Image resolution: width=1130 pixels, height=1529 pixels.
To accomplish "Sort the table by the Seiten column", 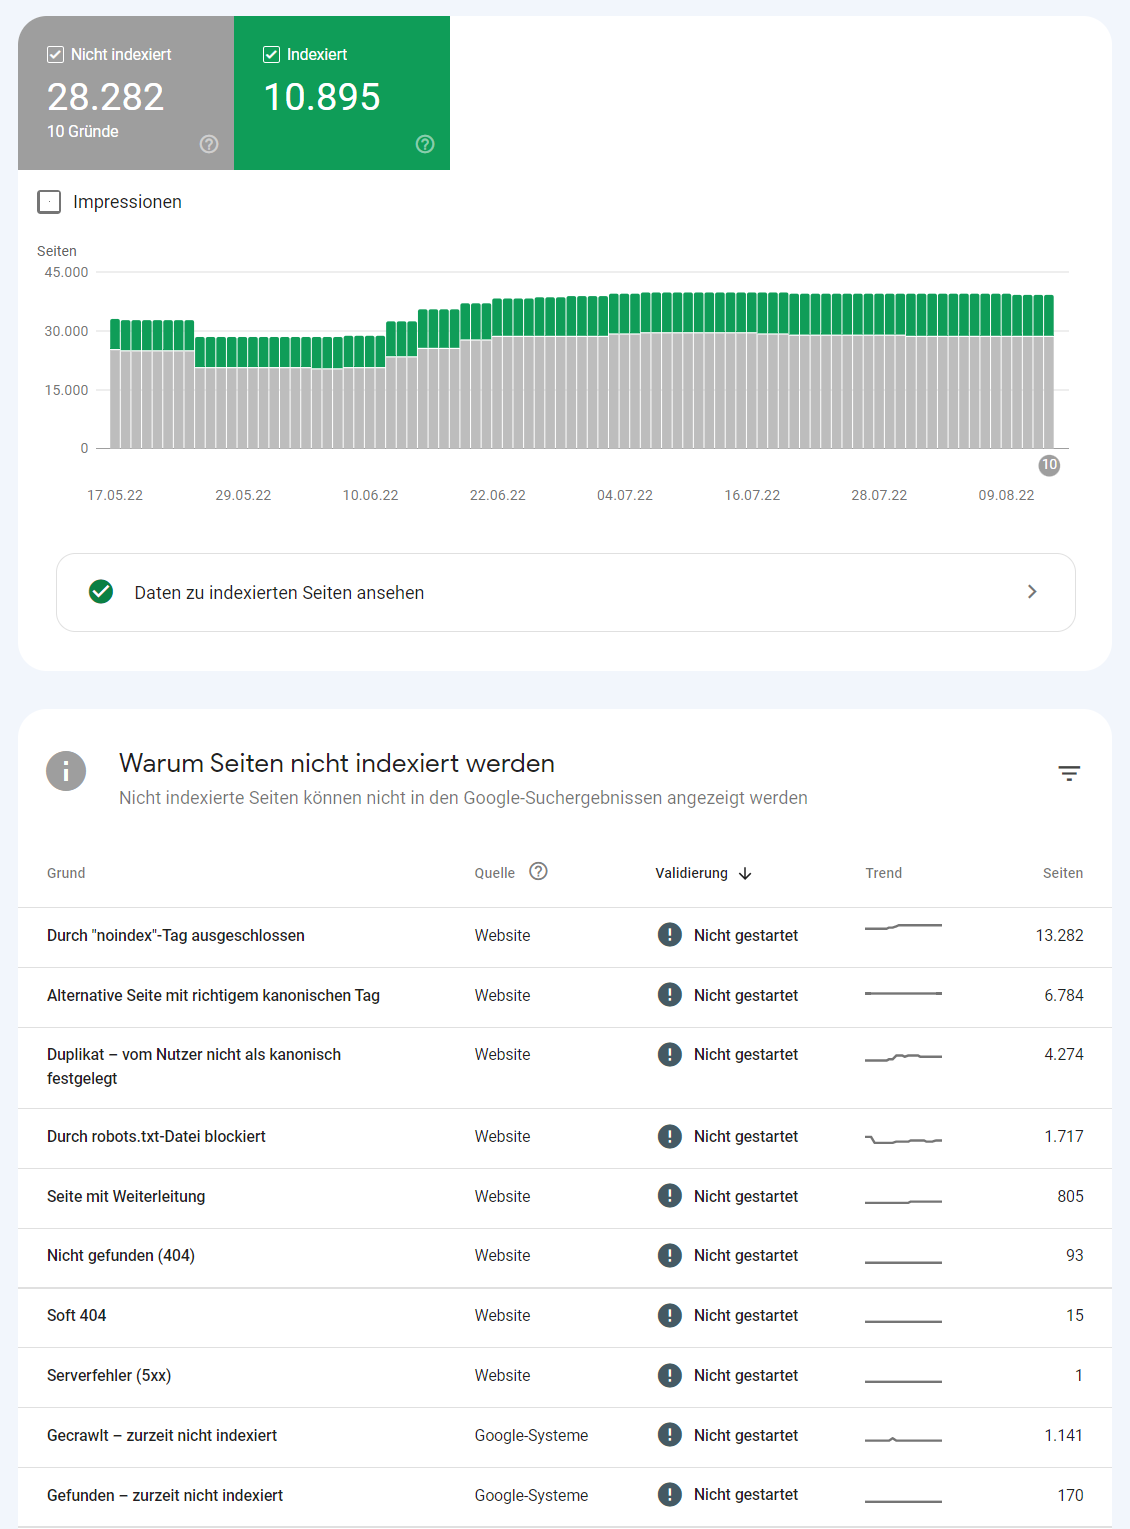I will pyautogui.click(x=1063, y=873).
